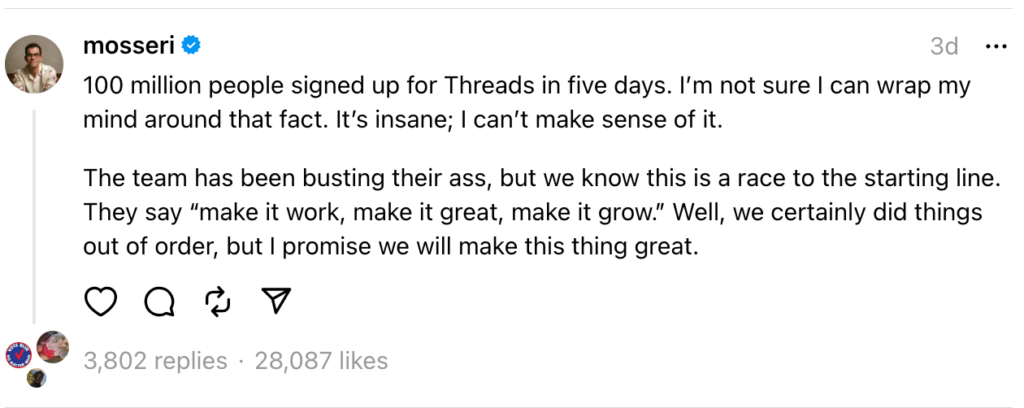The width and height of the screenshot is (1024, 408).
Task: Open the three-dot more options menu
Action: (x=995, y=46)
